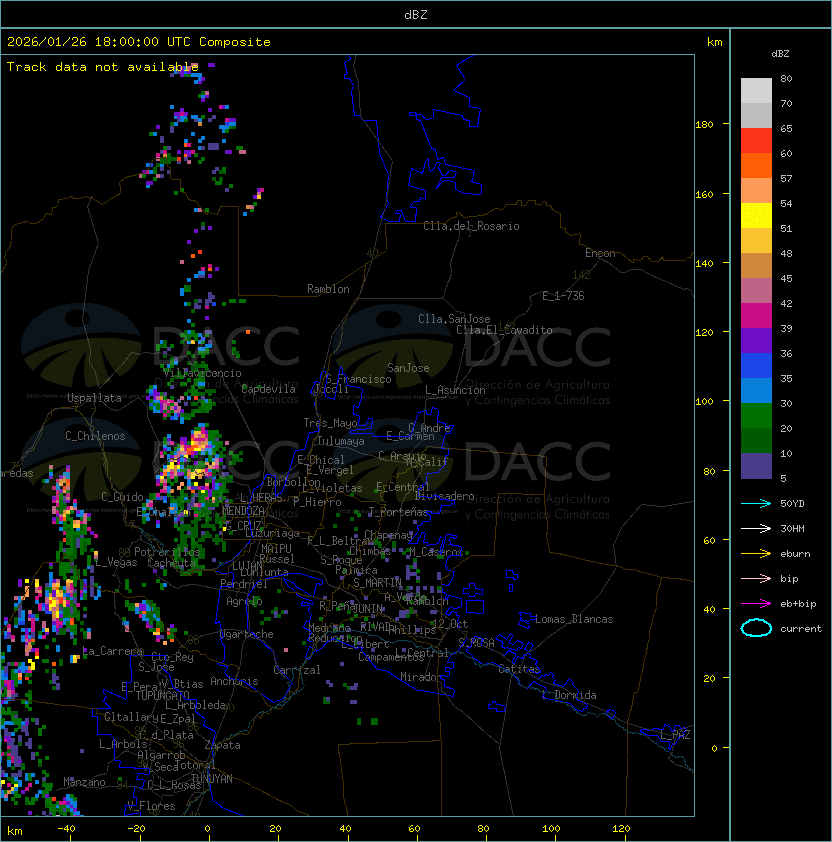The height and width of the screenshot is (842, 832).
Task: Click the UTC Composite timestamp text
Action: (139, 42)
